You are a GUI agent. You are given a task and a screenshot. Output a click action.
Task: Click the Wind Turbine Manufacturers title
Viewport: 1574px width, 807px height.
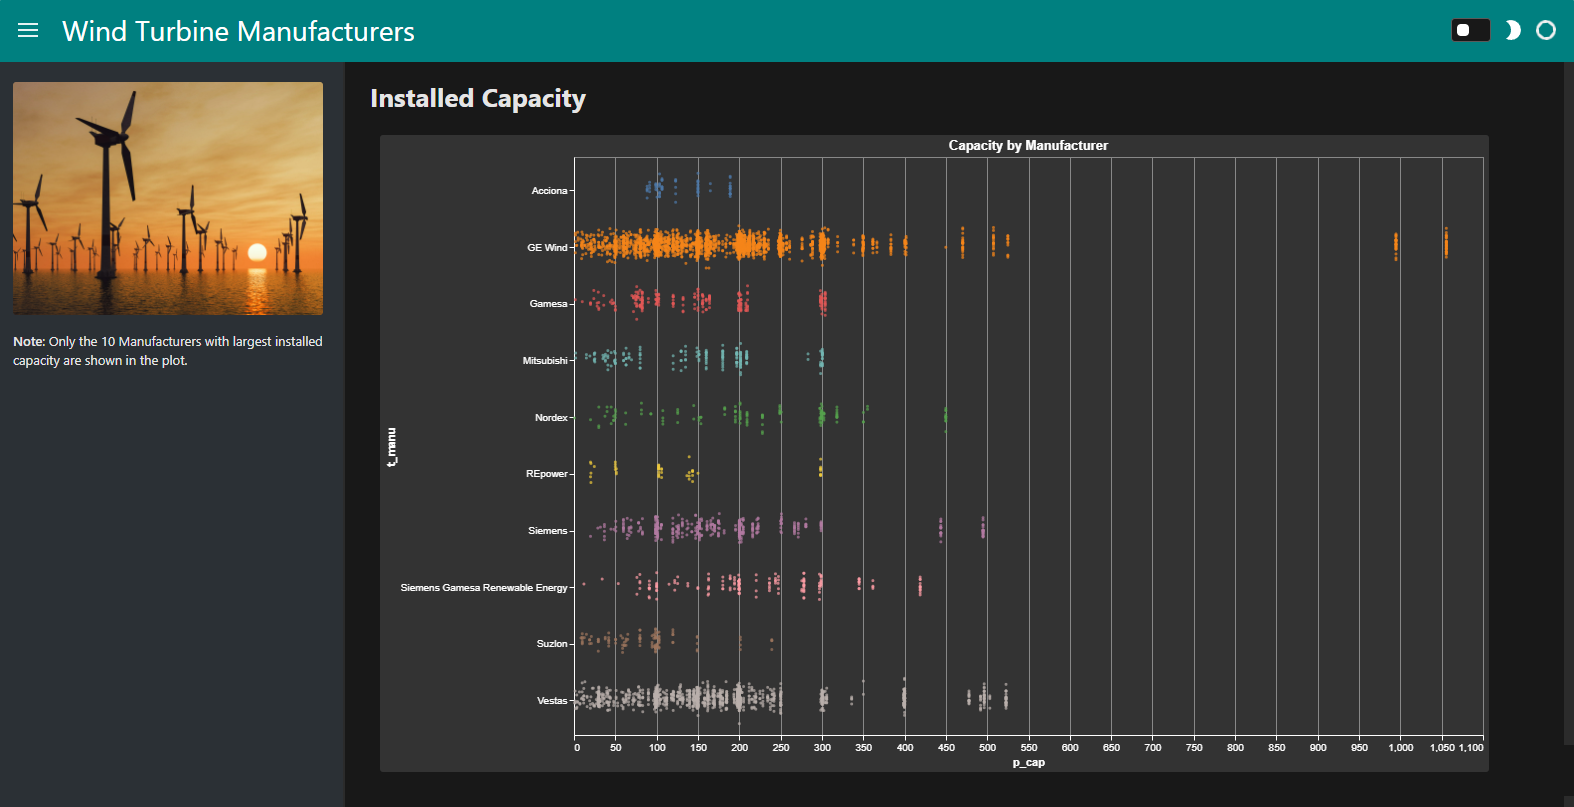(238, 31)
